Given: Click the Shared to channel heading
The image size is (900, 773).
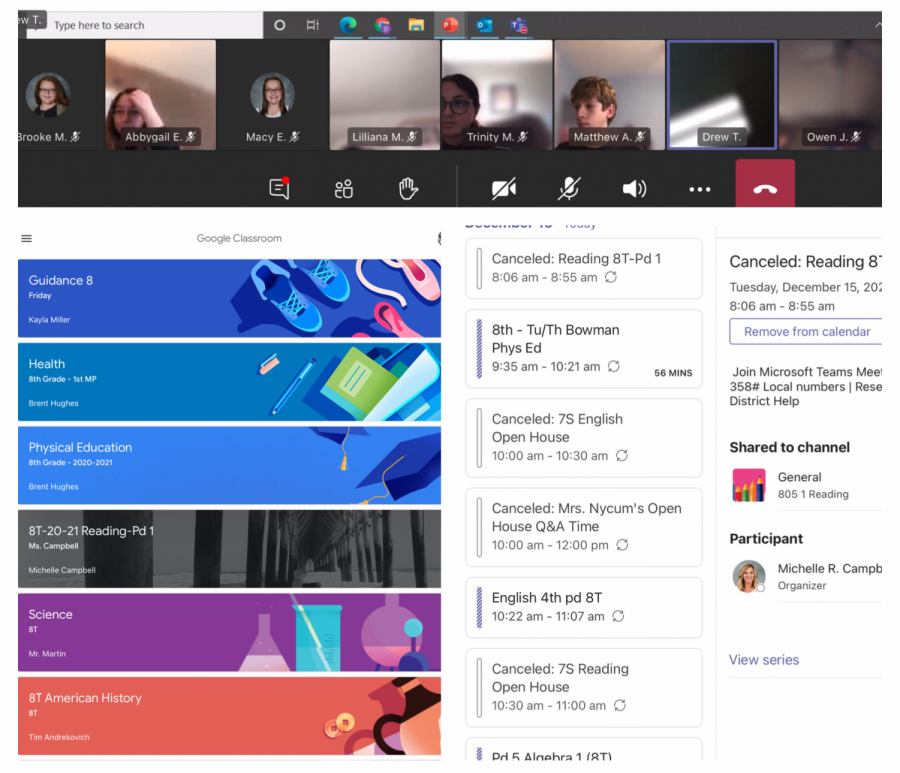Looking at the screenshot, I should coord(789,448).
